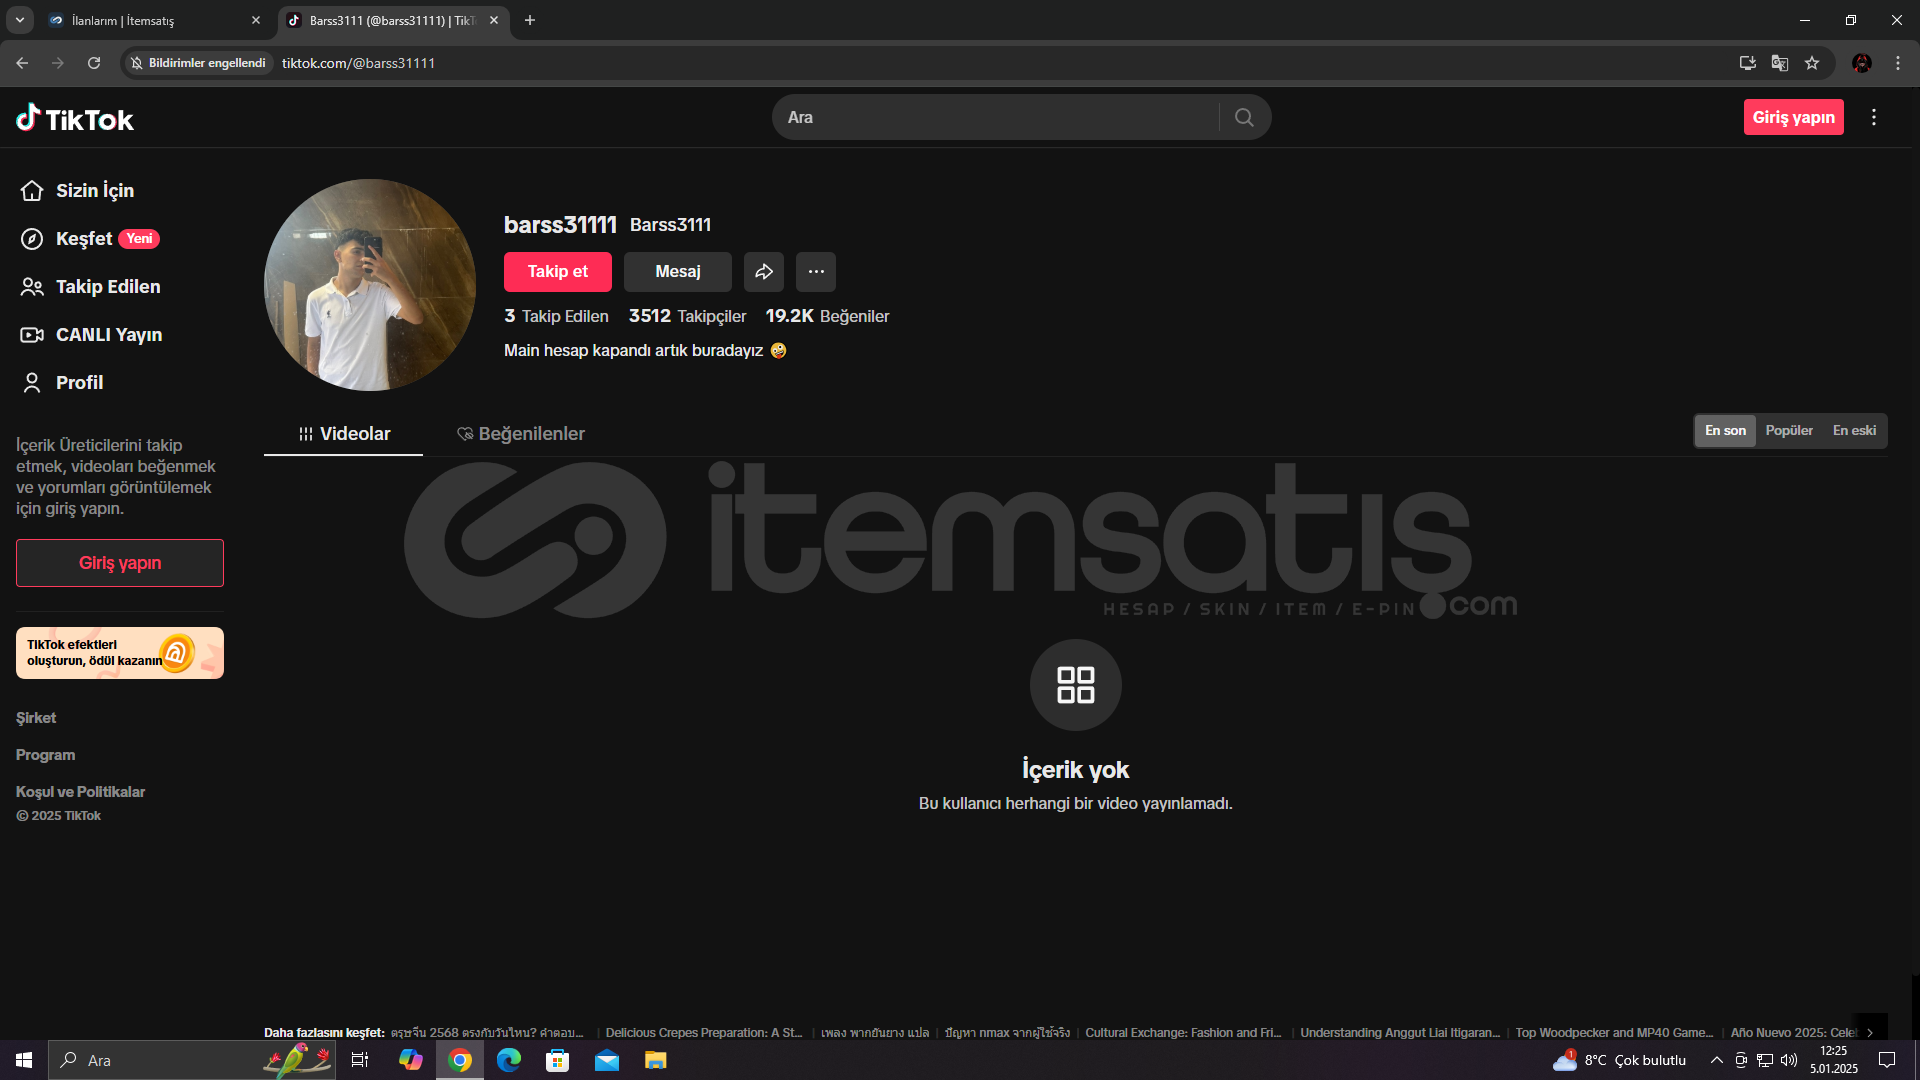Viewport: 1920px width, 1080px height.
Task: Open Windows notification center
Action: point(1887,1060)
